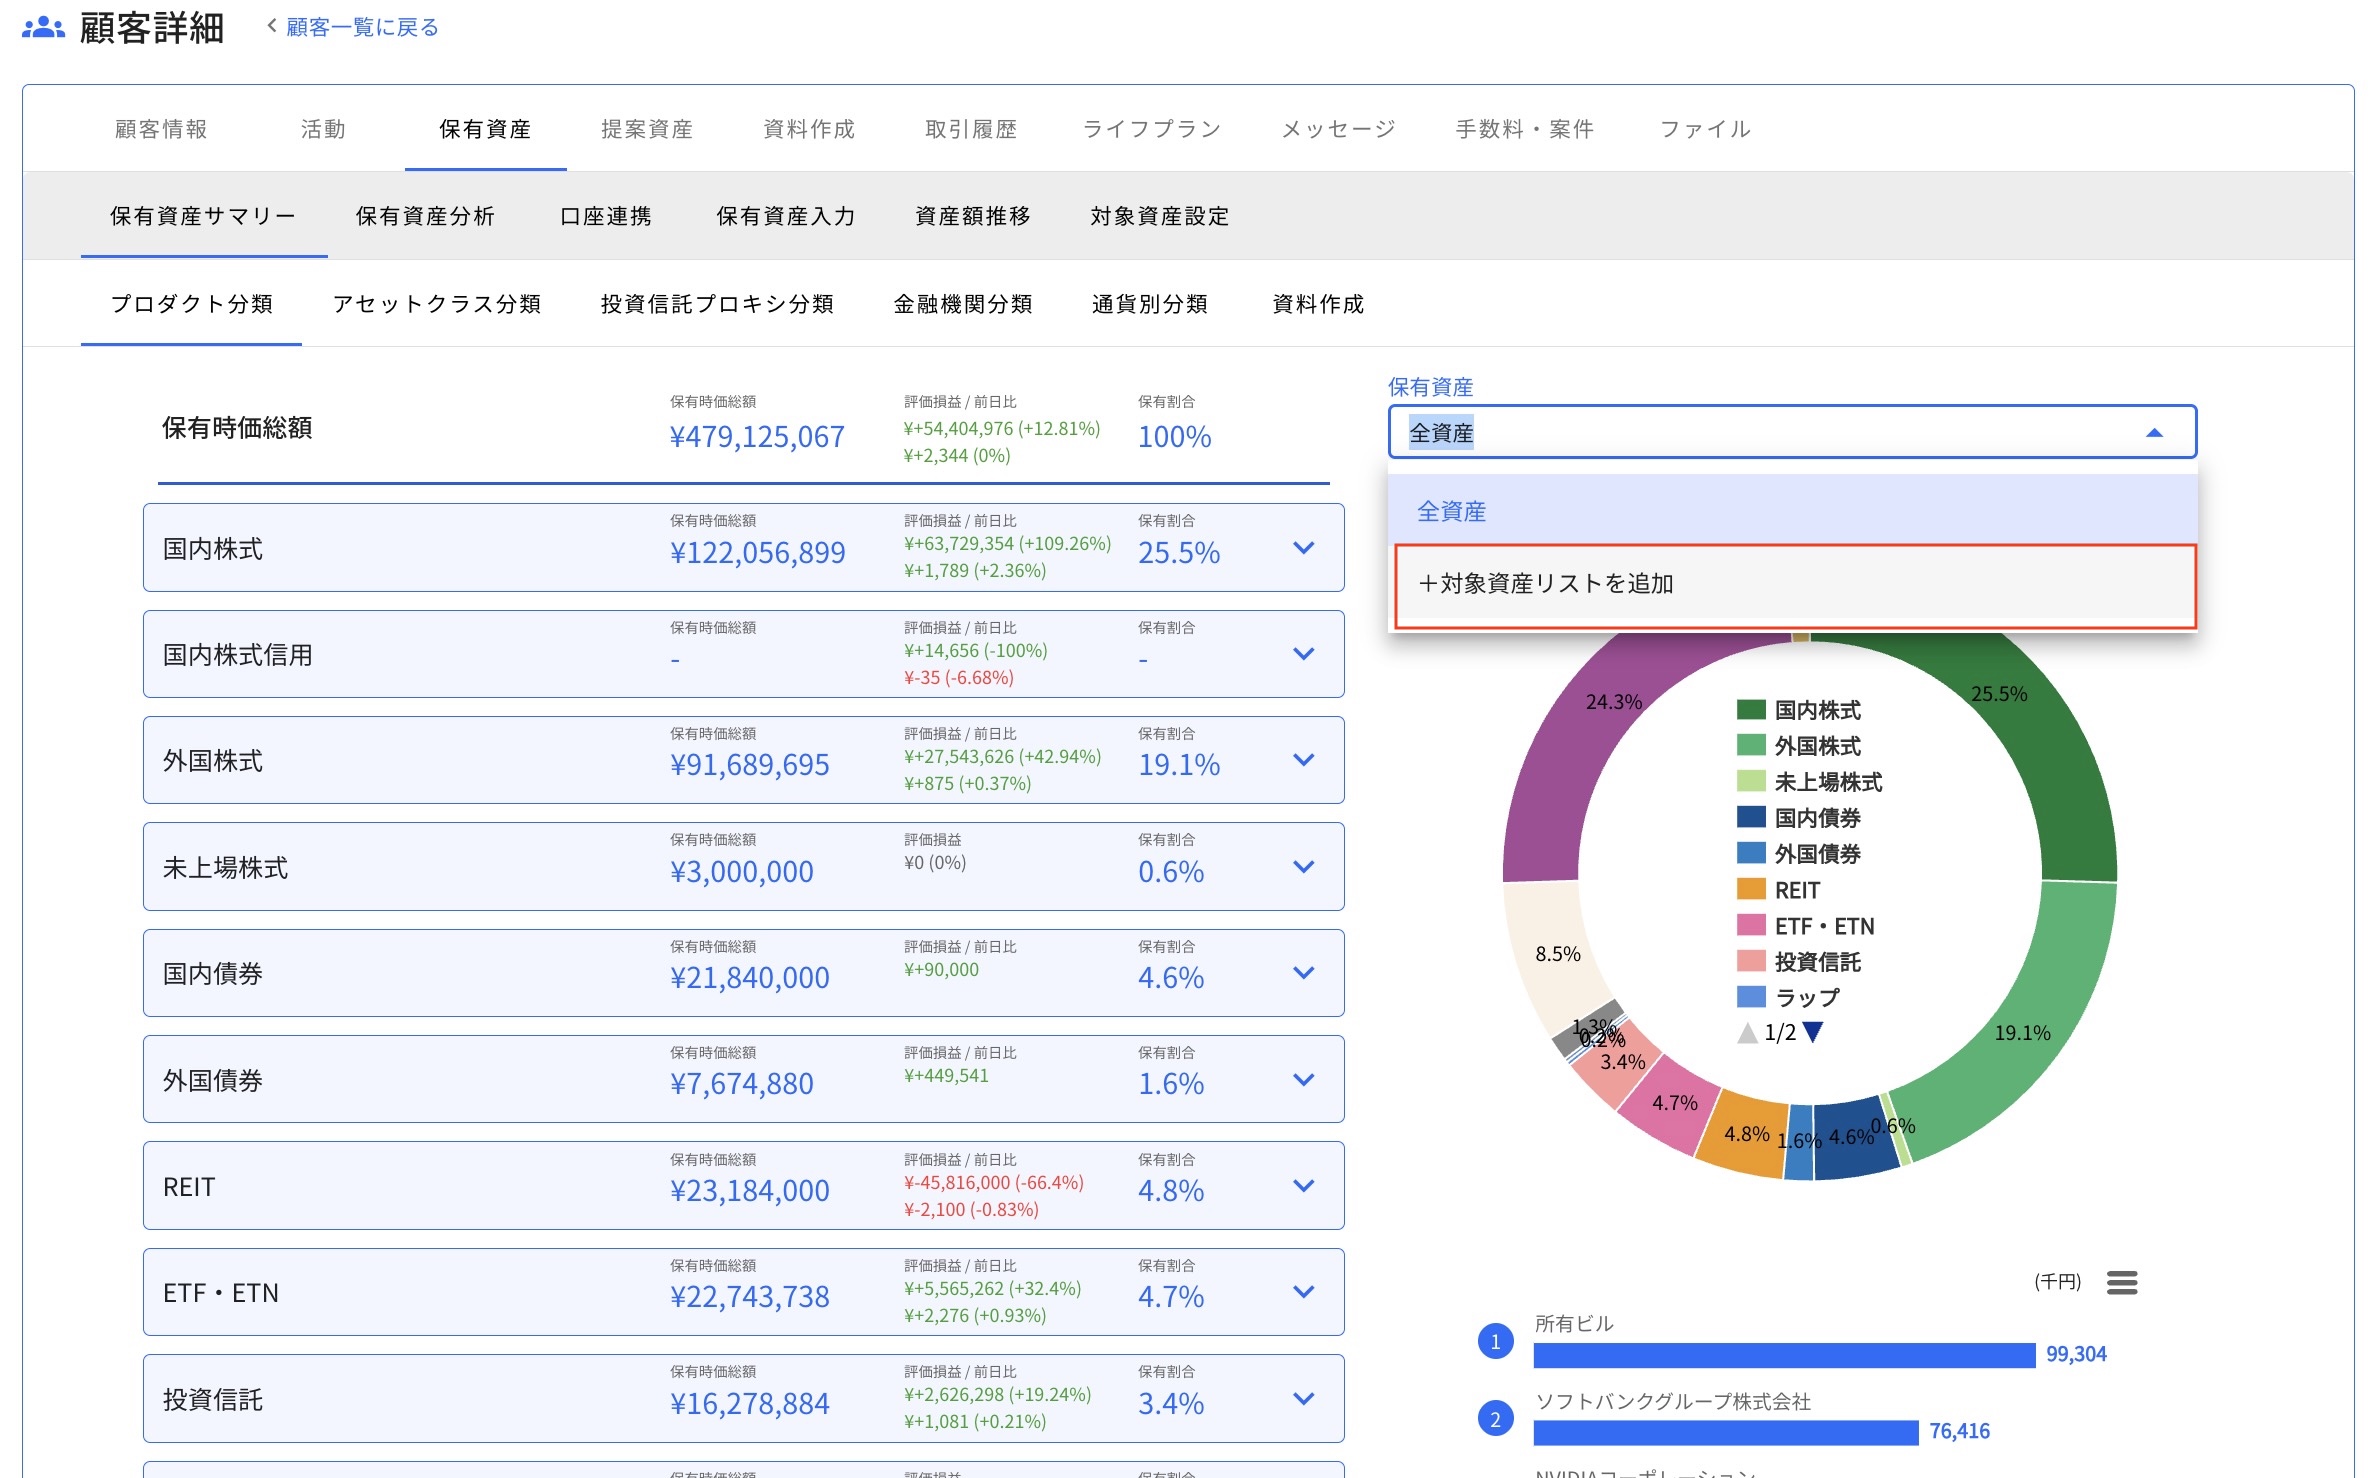The width and height of the screenshot is (2372, 1478).
Task: Show next legend page with blue down triangle
Action: [x=1812, y=1032]
